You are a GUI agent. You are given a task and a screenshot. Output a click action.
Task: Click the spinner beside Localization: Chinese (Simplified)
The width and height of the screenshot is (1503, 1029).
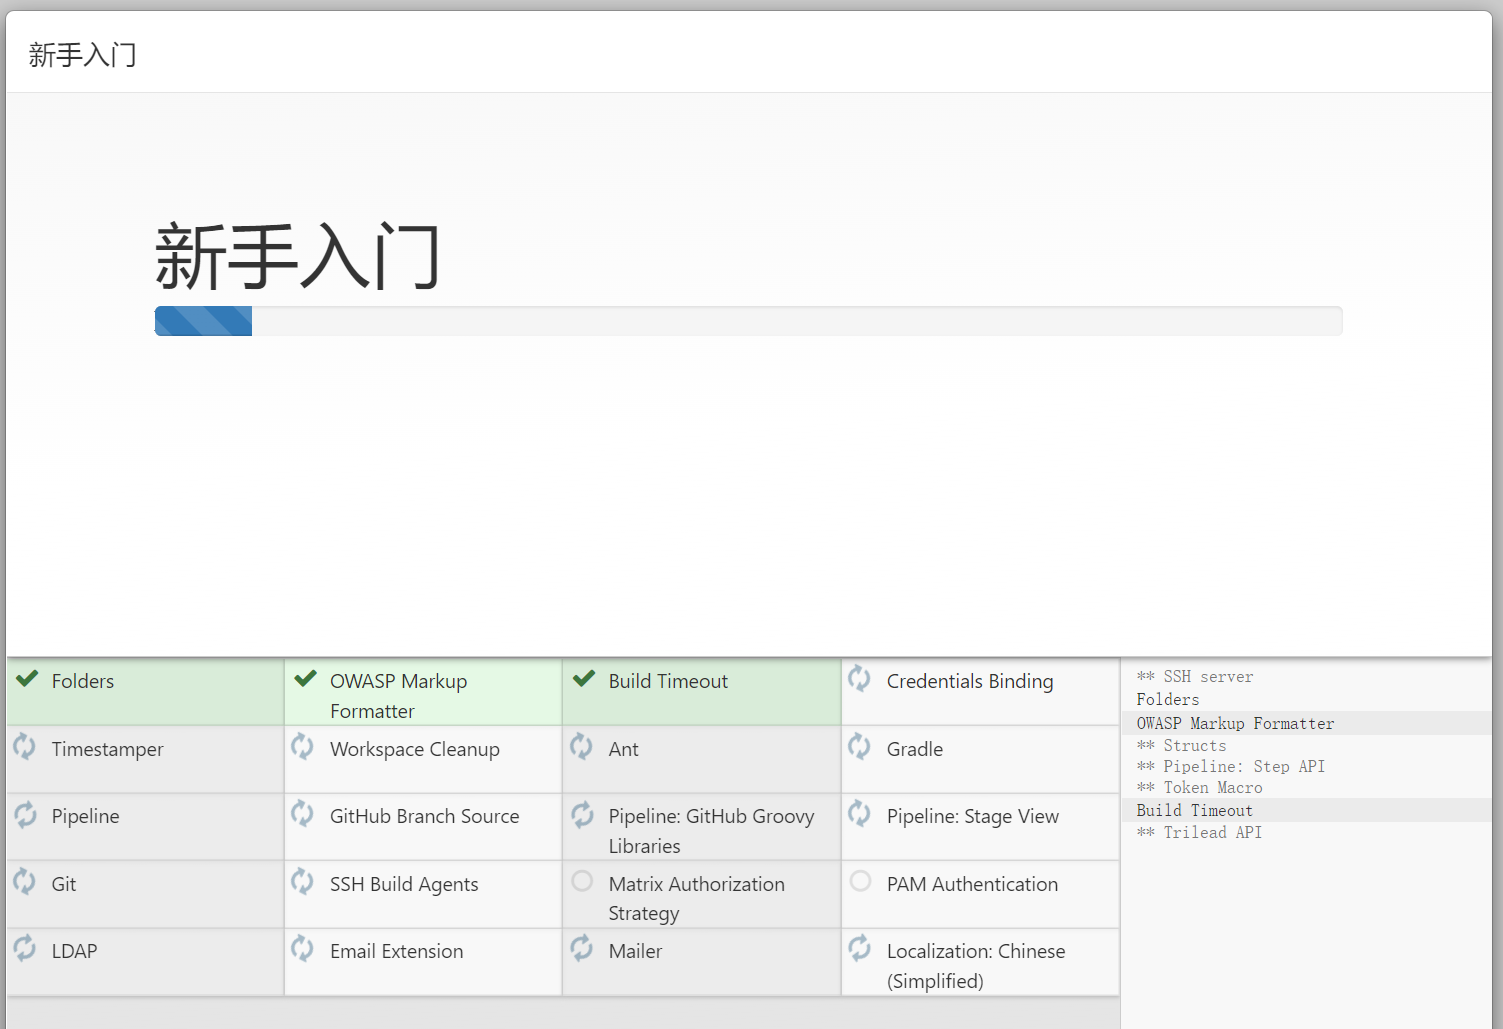tap(859, 948)
